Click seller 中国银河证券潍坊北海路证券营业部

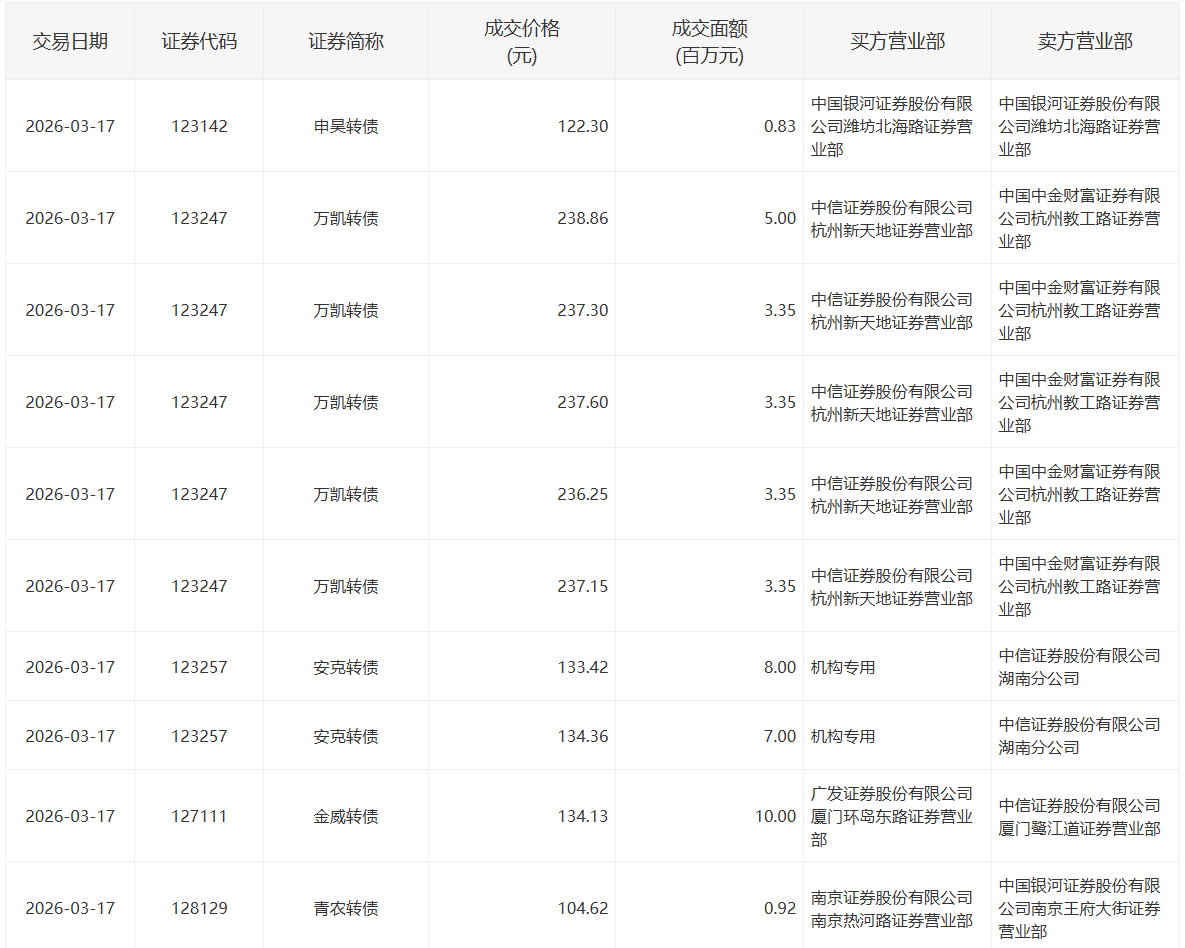[1079, 126]
